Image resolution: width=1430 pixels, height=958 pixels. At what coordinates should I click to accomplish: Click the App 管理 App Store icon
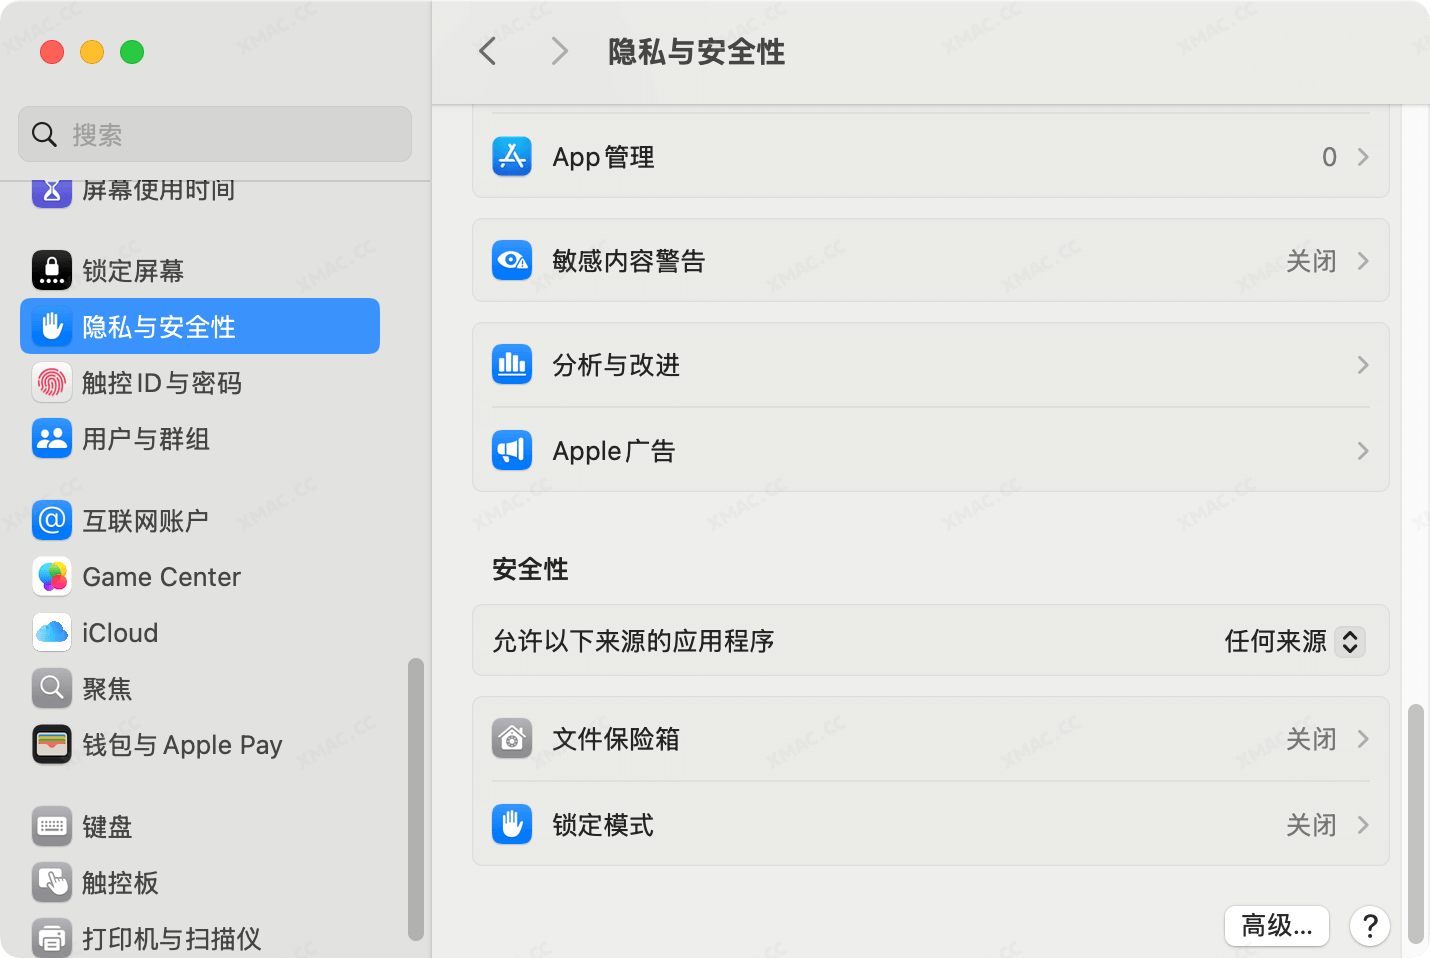pos(512,157)
